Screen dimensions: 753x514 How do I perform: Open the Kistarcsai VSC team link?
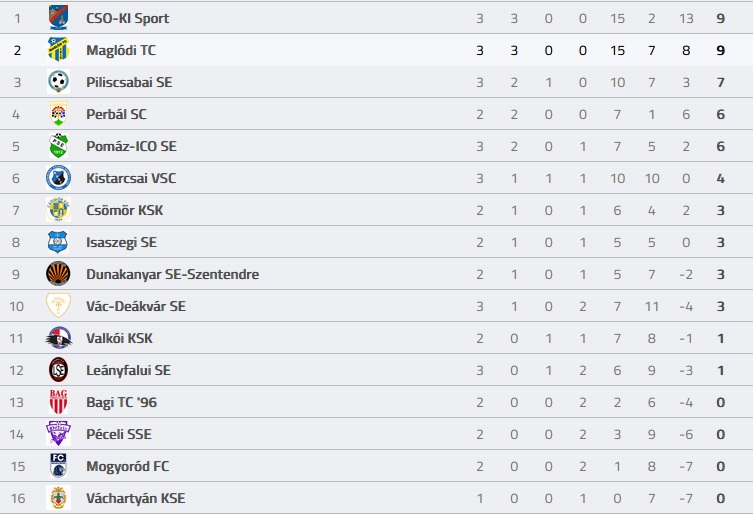[131, 178]
